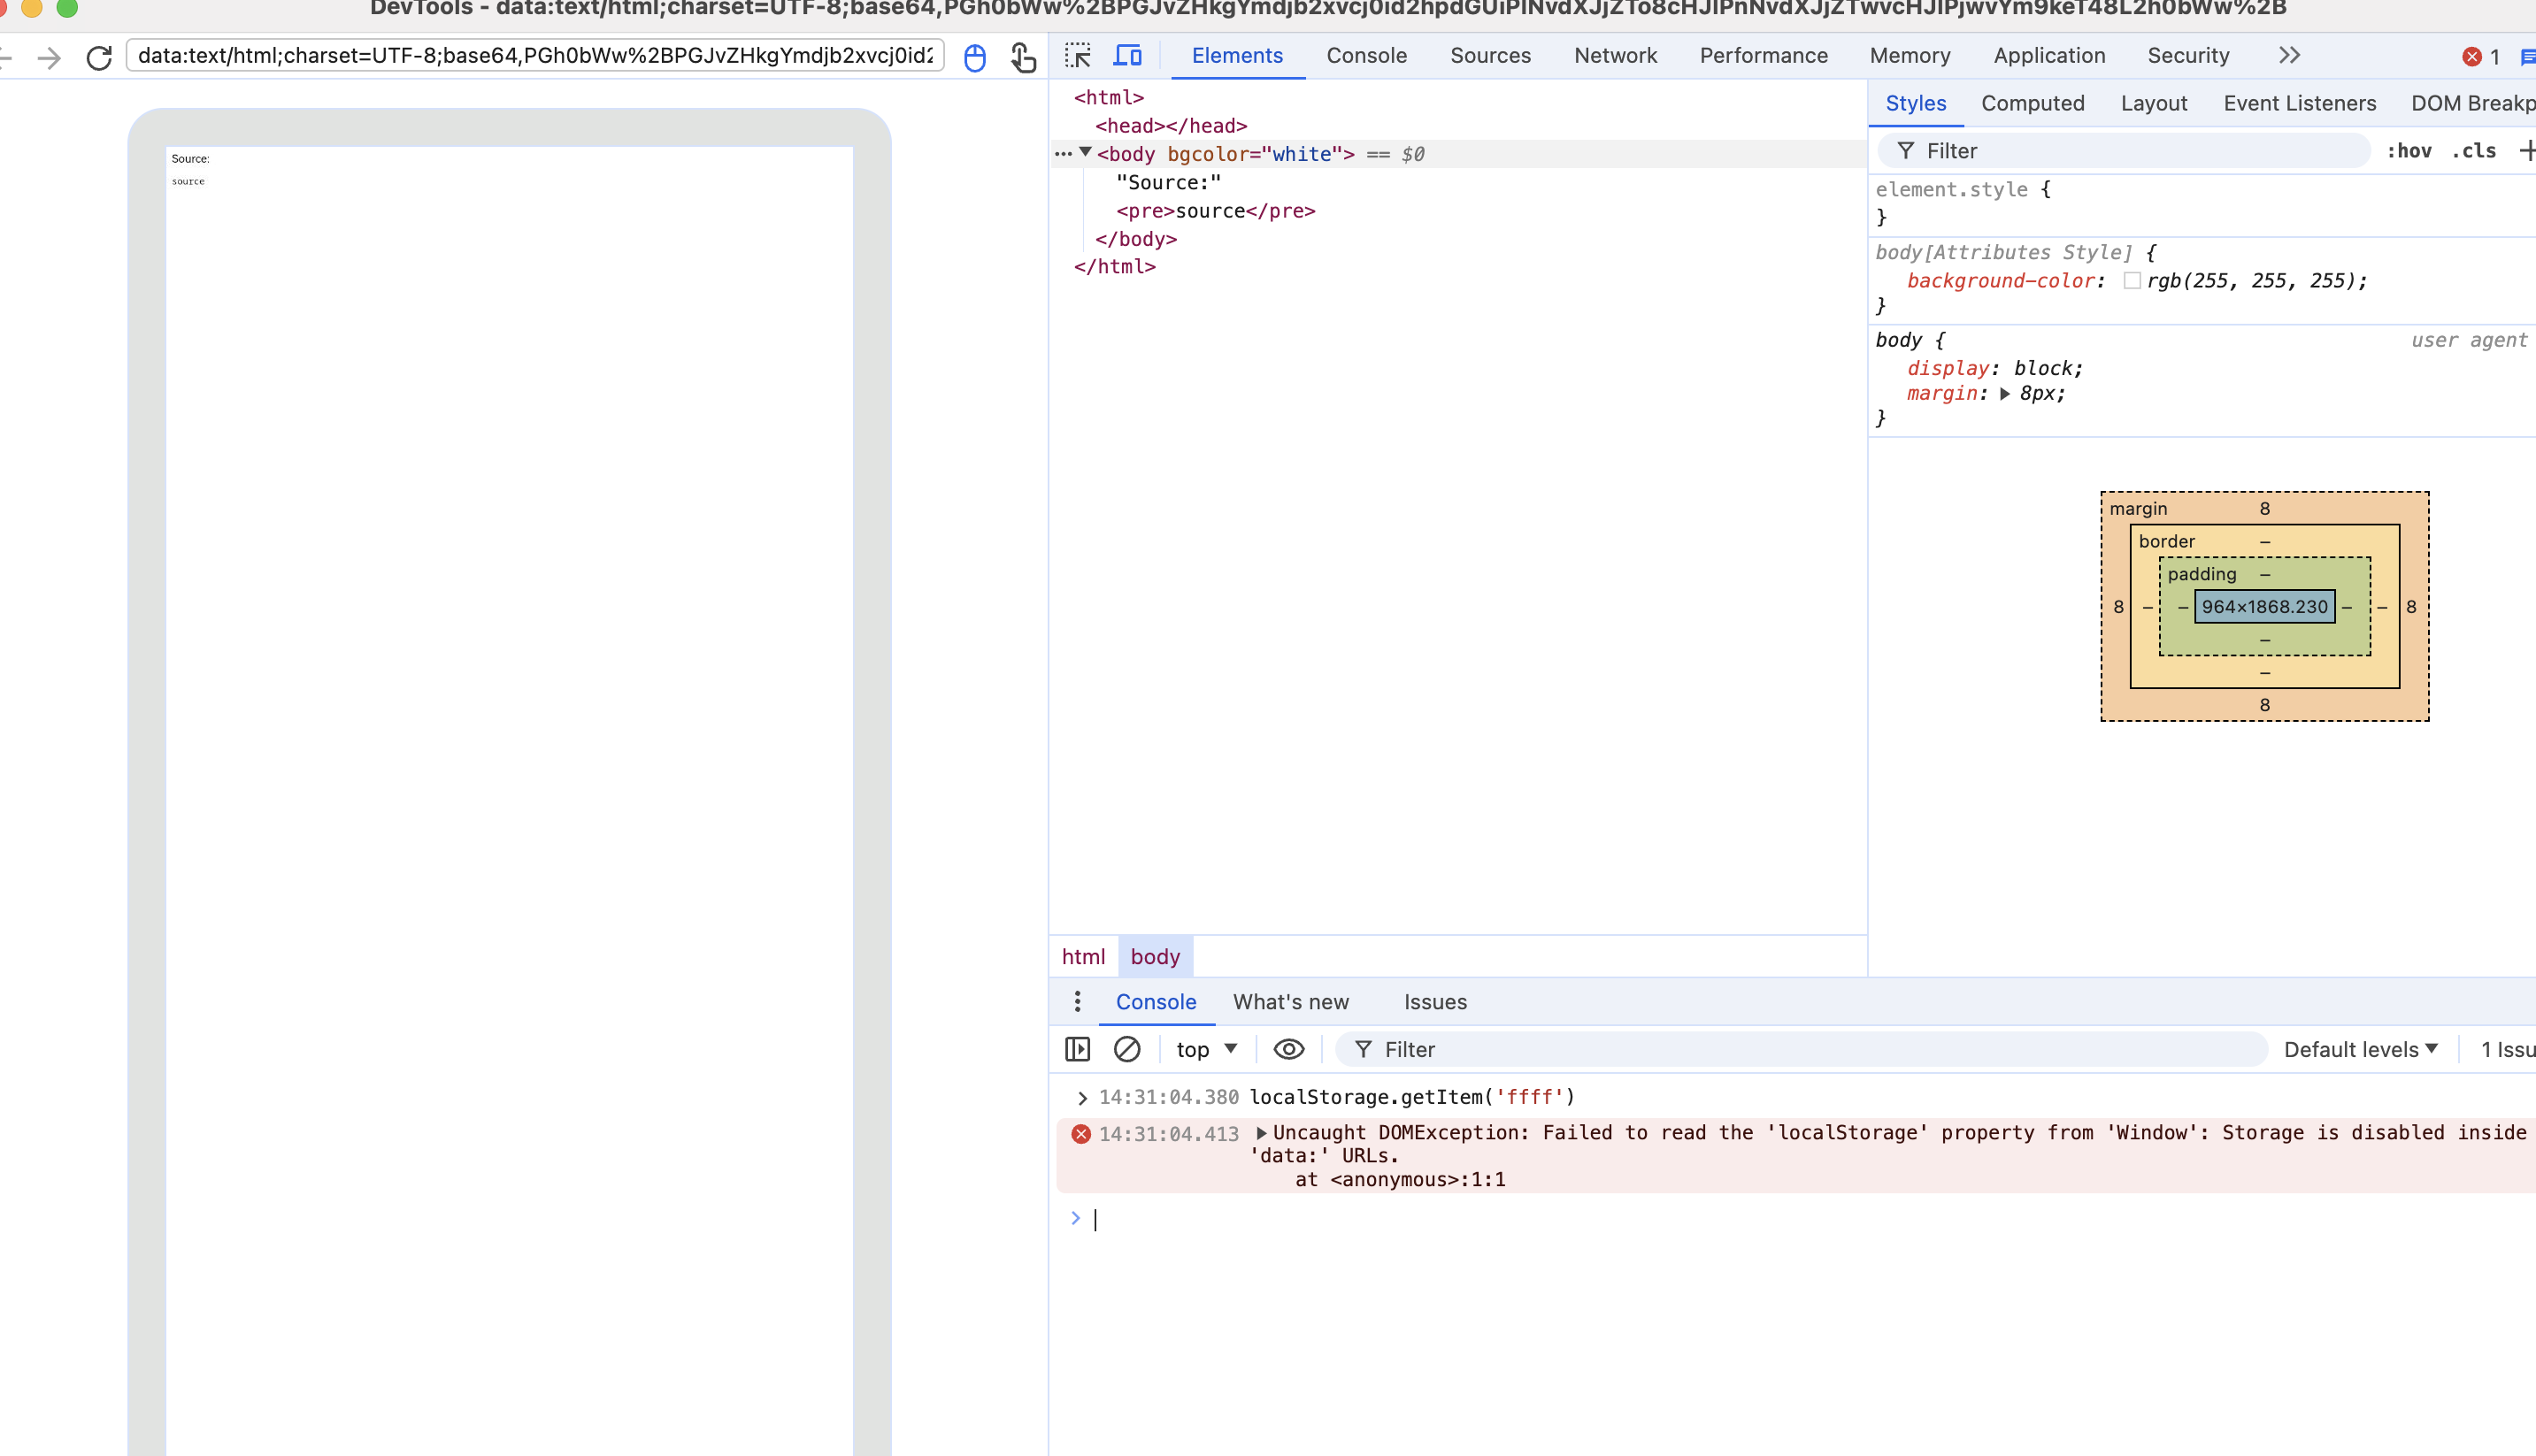
Task: Select the Layout pane tab
Action: point(2153,103)
